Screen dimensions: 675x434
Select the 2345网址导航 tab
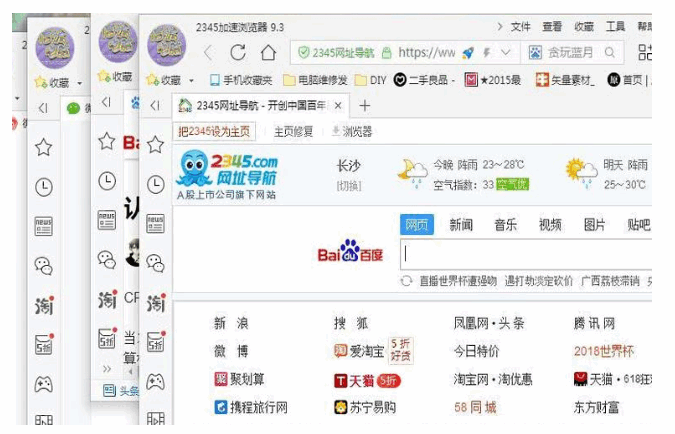click(x=260, y=105)
